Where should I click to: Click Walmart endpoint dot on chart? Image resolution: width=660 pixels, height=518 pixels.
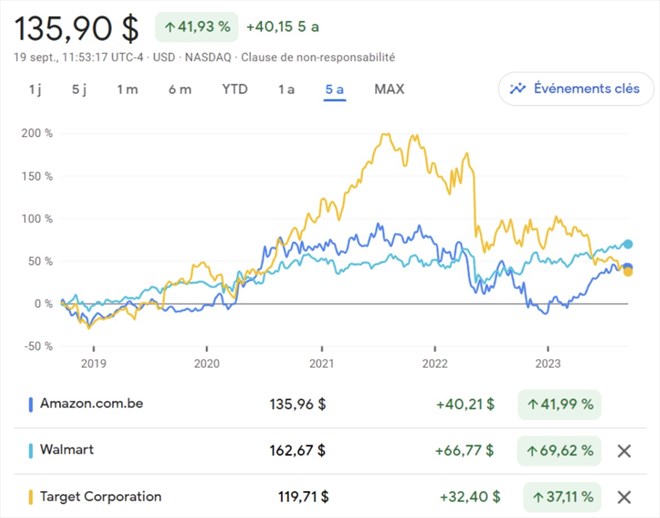pos(628,244)
